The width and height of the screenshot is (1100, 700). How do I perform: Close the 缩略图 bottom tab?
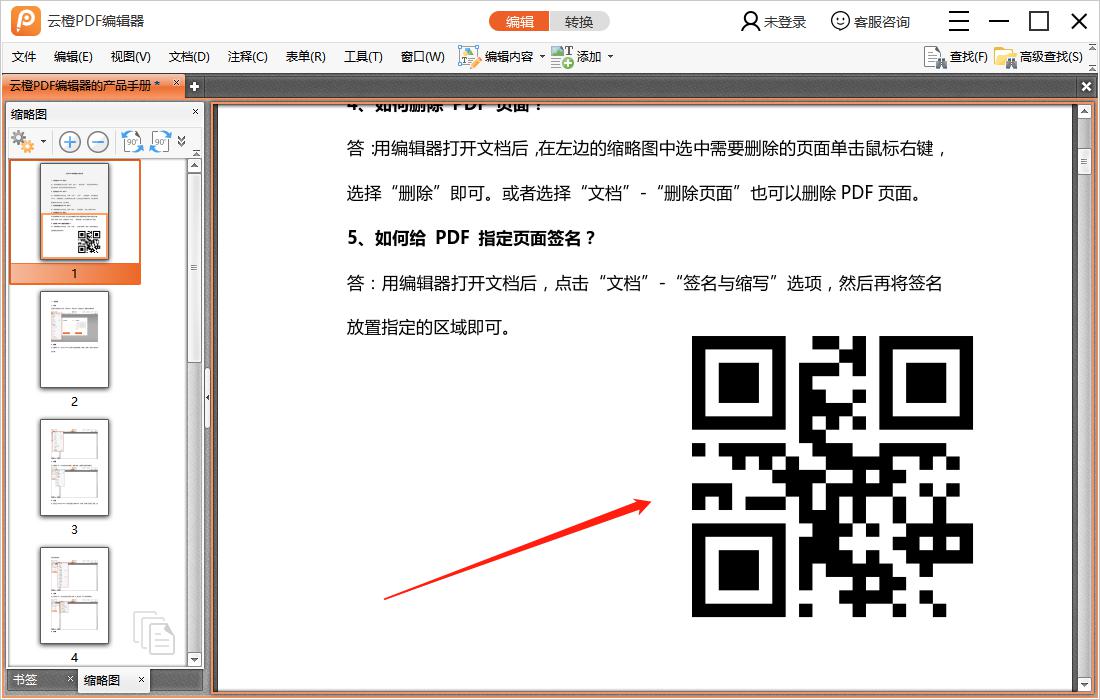click(x=141, y=679)
